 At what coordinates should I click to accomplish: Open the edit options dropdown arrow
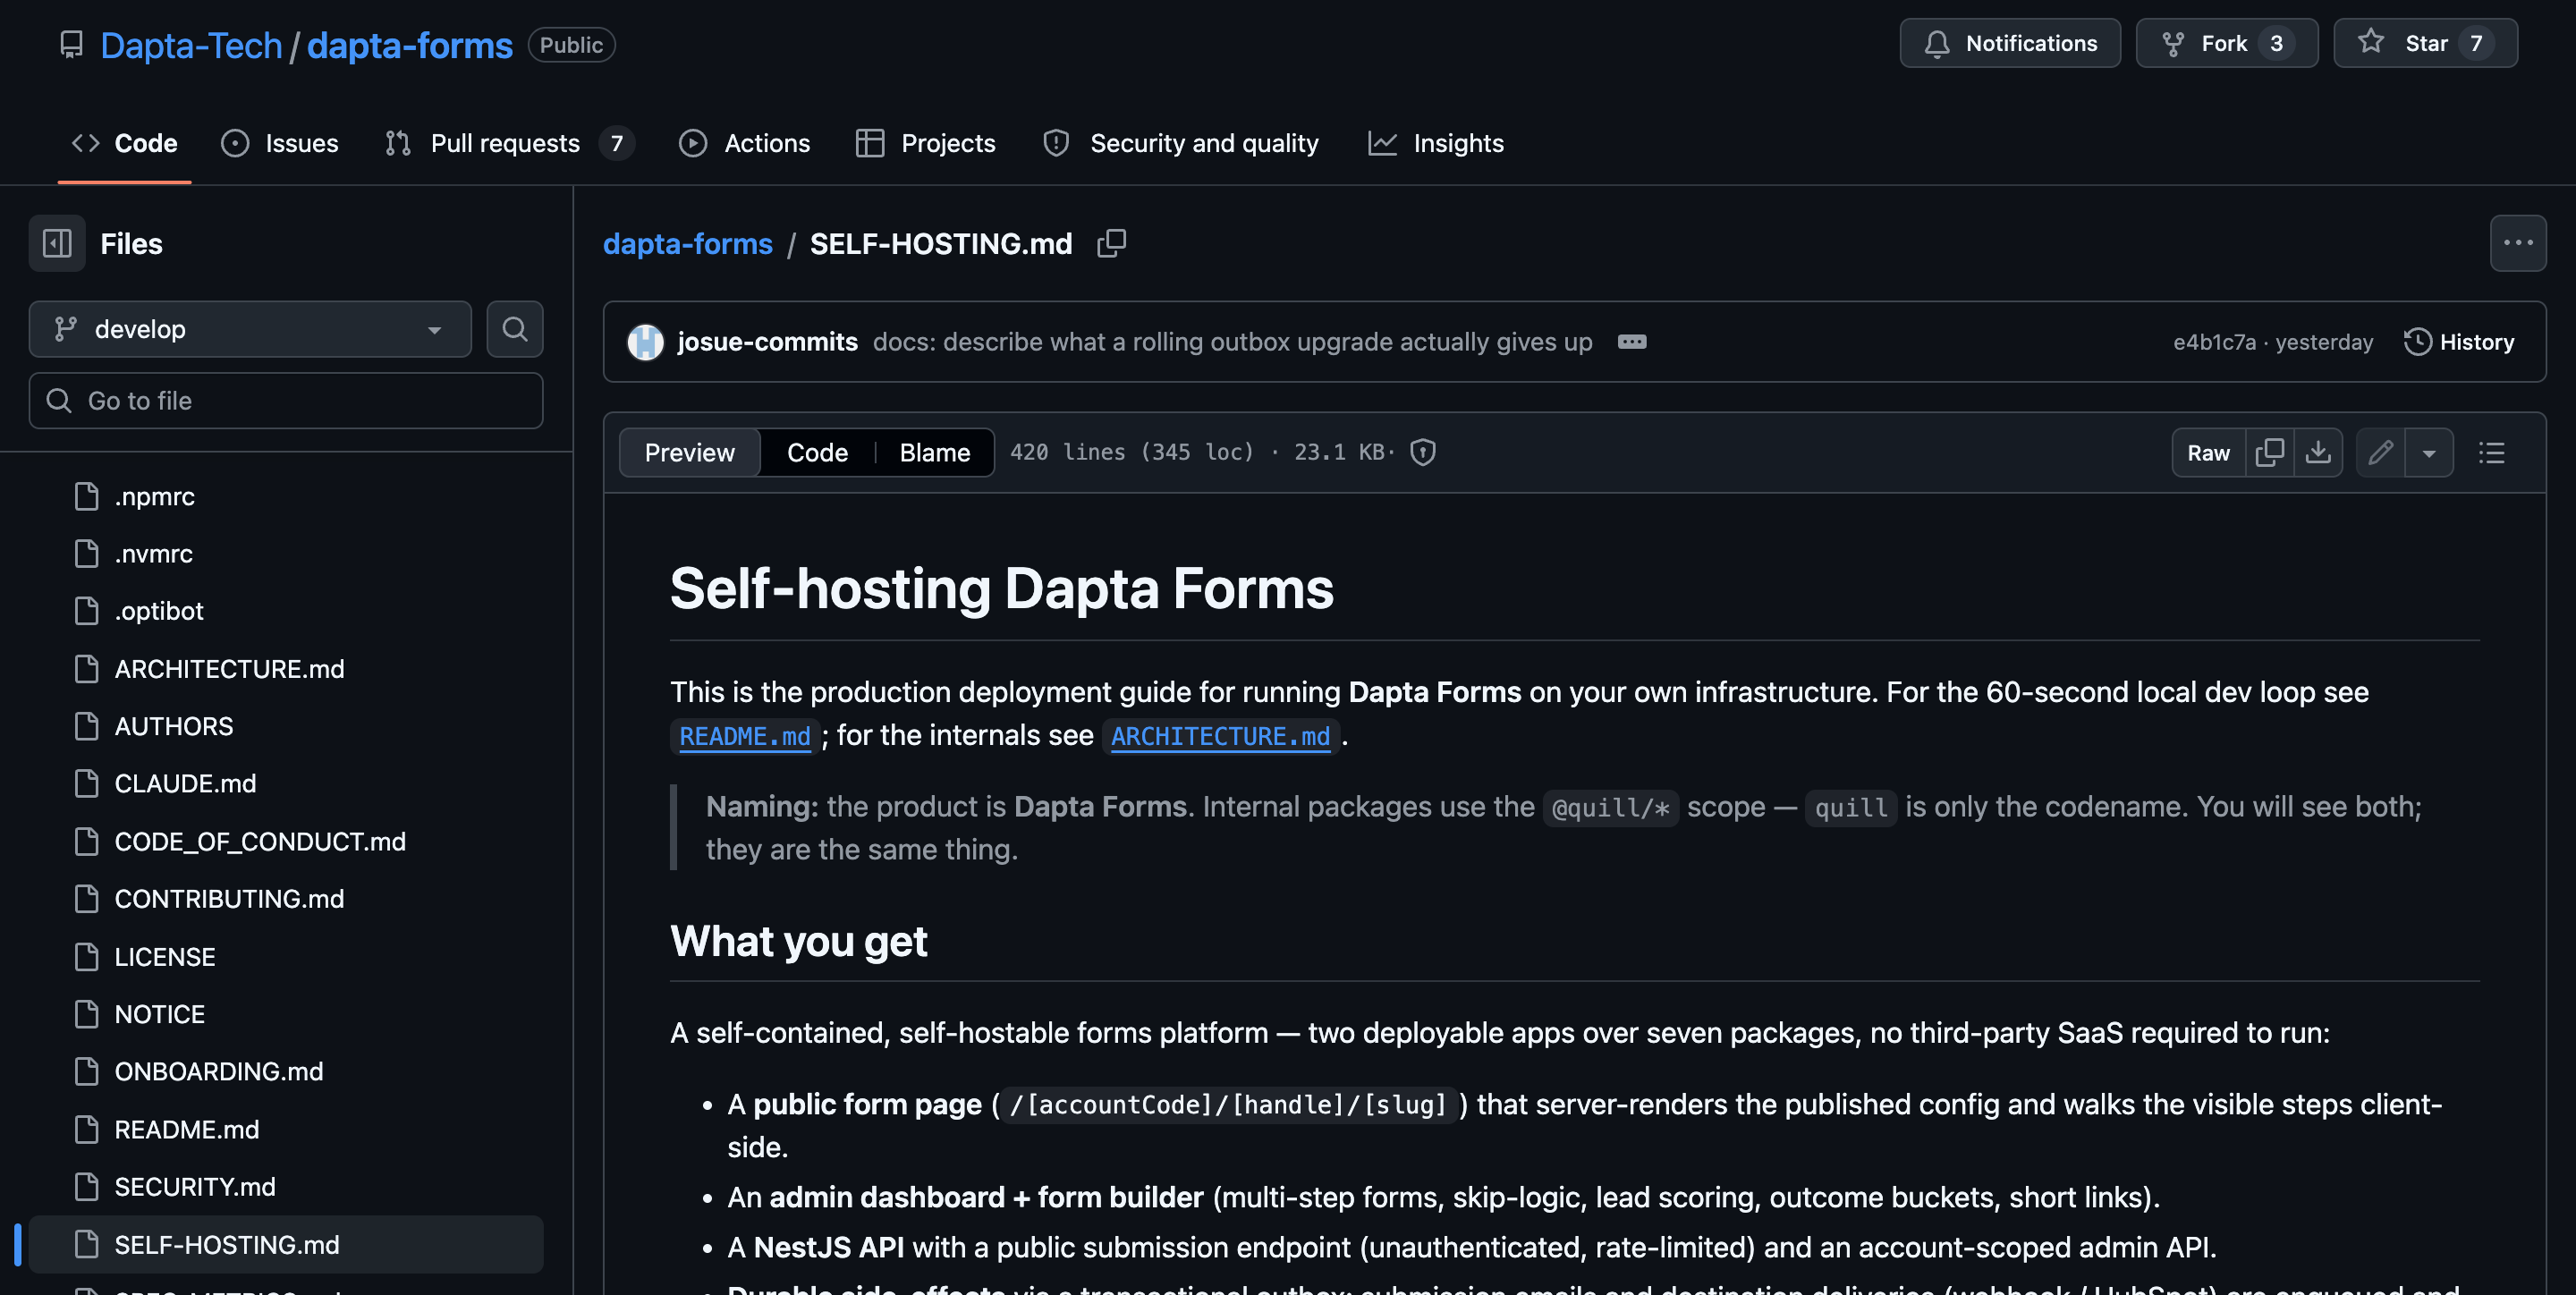point(2429,452)
